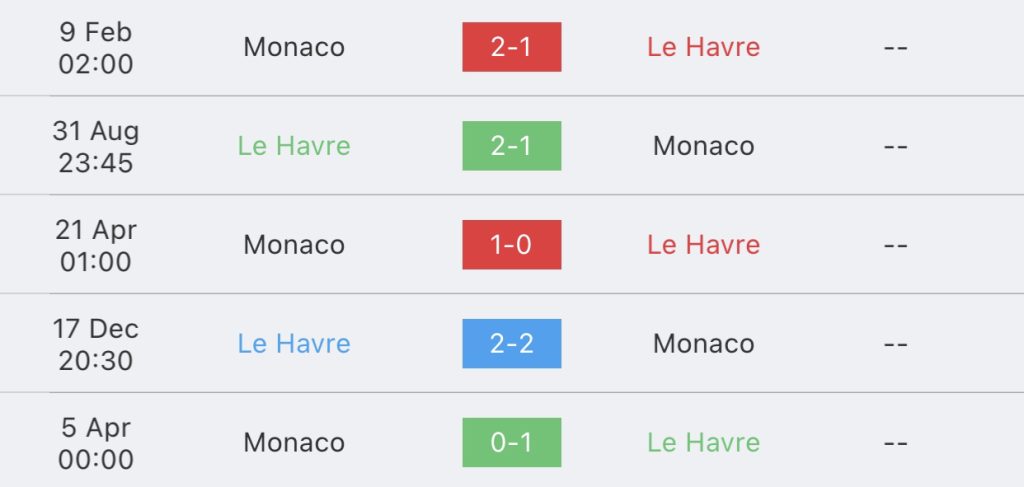Viewport: 1024px width, 487px height.
Task: Open the green 2-1 score on 31 Aug
Action: (511, 146)
